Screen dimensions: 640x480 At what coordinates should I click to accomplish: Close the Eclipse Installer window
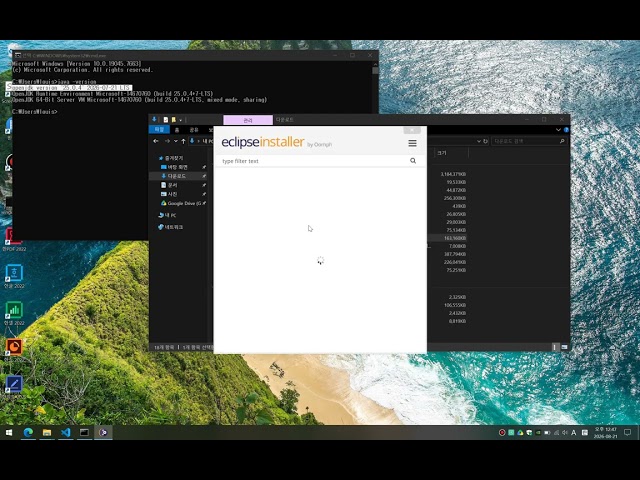point(412,130)
